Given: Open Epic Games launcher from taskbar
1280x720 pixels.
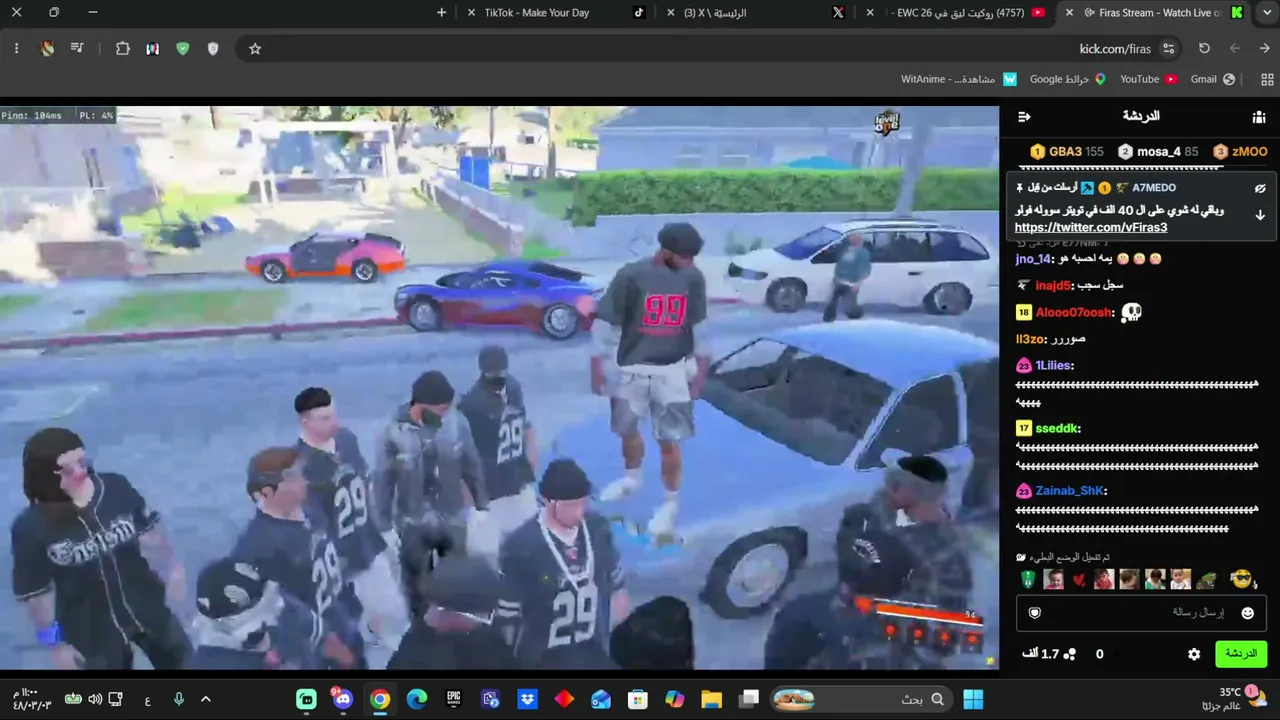Looking at the screenshot, I should tap(454, 699).
